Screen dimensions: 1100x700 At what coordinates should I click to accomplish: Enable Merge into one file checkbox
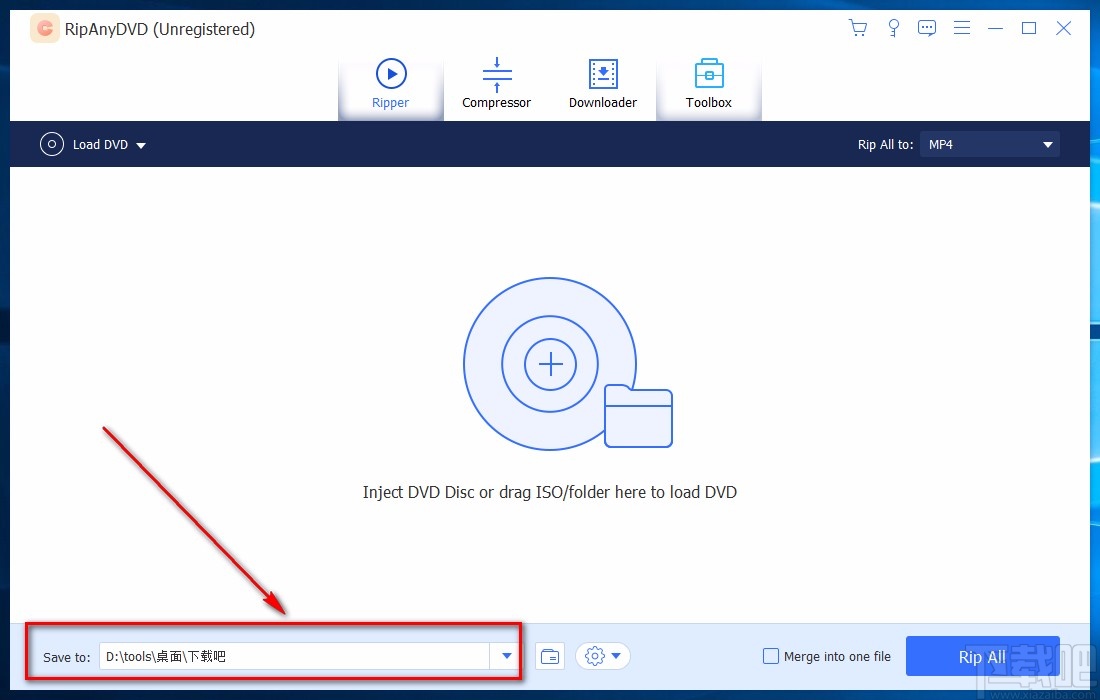[770, 657]
